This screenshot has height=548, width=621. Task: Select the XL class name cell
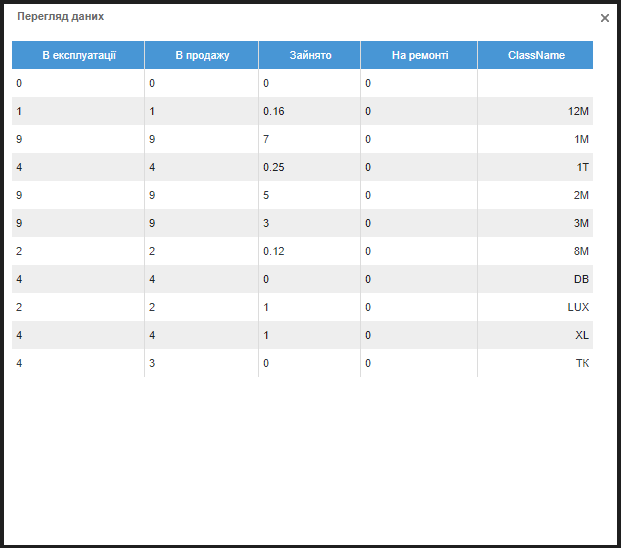[x=581, y=335]
